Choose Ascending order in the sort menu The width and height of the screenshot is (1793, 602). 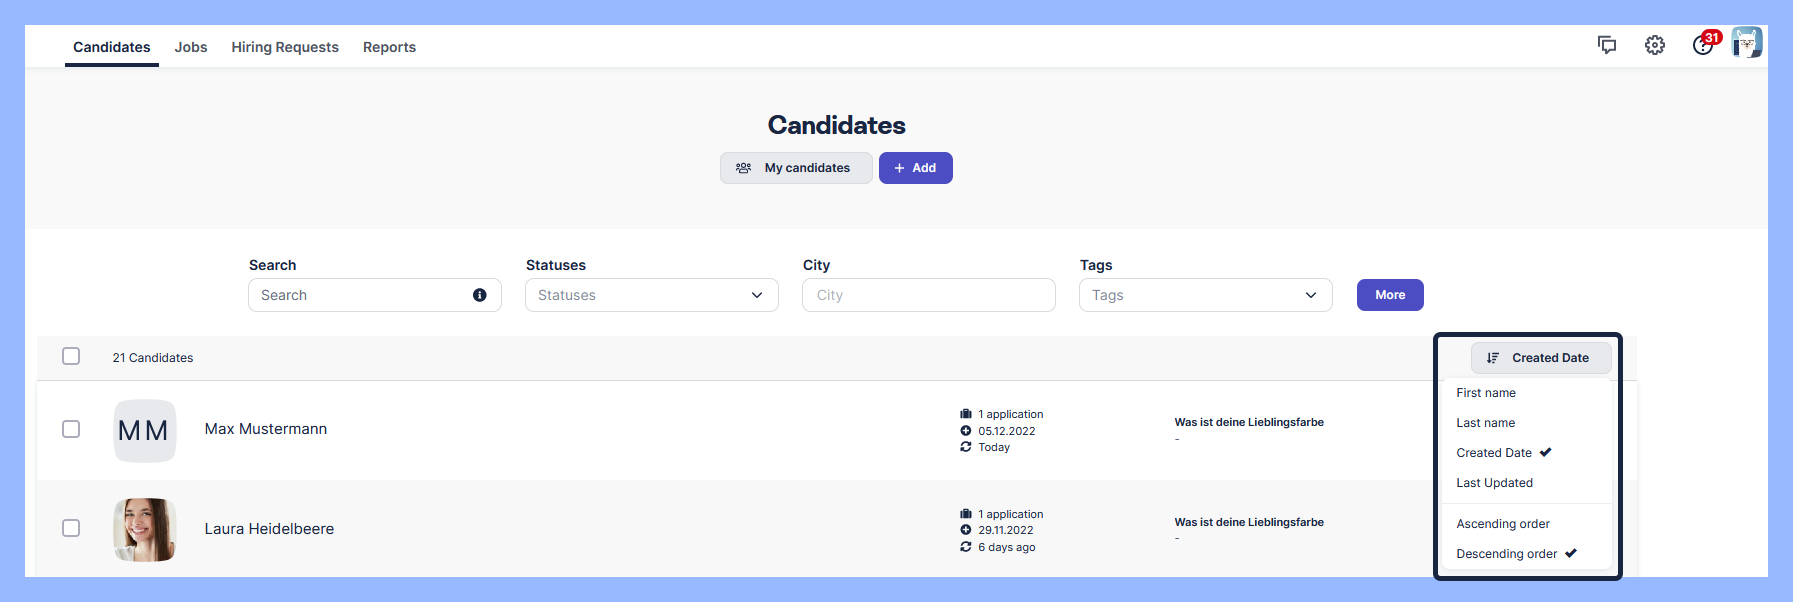[x=1503, y=524]
